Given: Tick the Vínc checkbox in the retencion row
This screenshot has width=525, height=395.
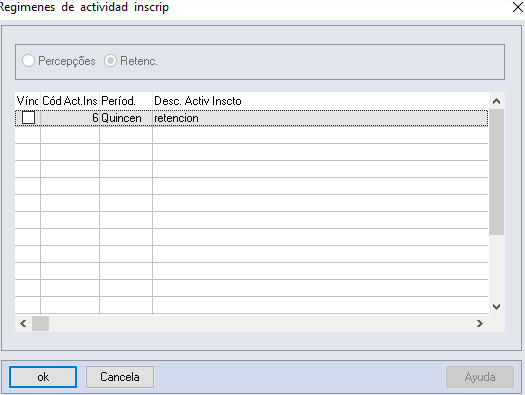Looking at the screenshot, I should point(28,118).
